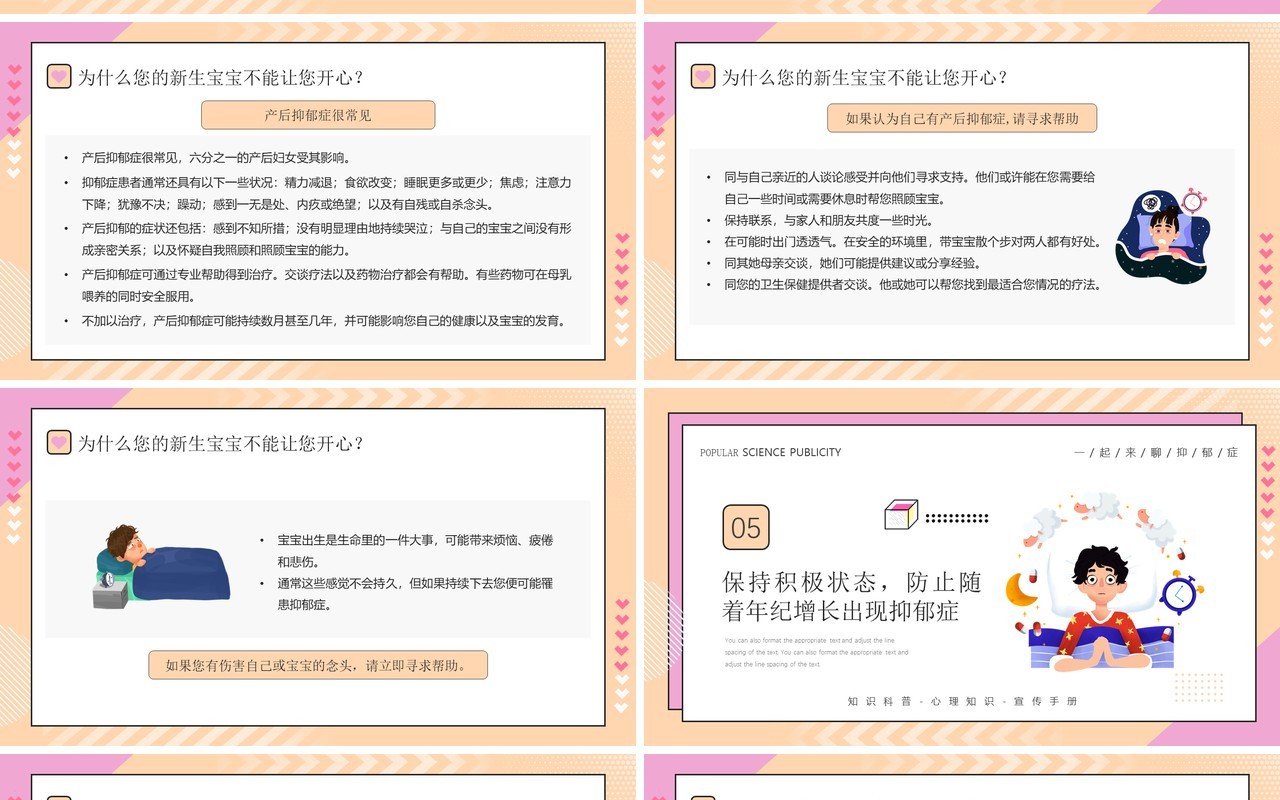The height and width of the screenshot is (800, 1280).
Task: Select the sleeping boy under blue blanket illustration
Action: (x=161, y=566)
